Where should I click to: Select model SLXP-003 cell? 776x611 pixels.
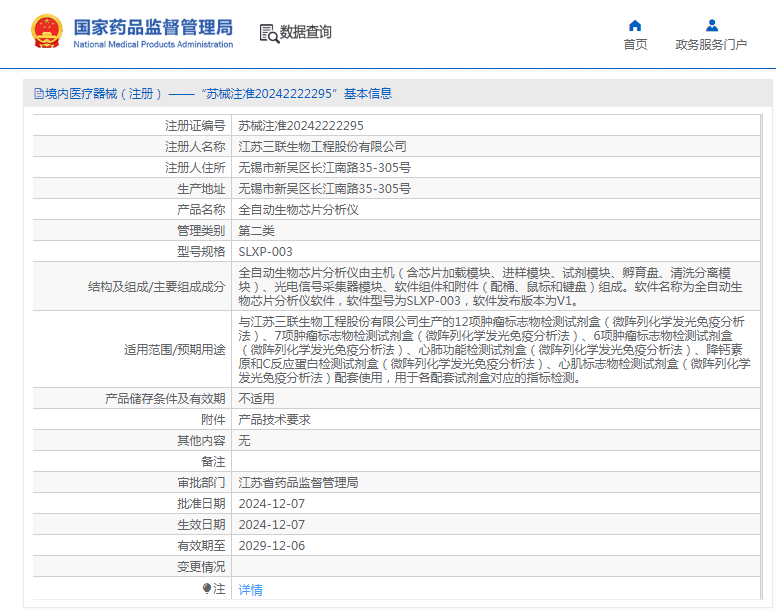click(265, 252)
